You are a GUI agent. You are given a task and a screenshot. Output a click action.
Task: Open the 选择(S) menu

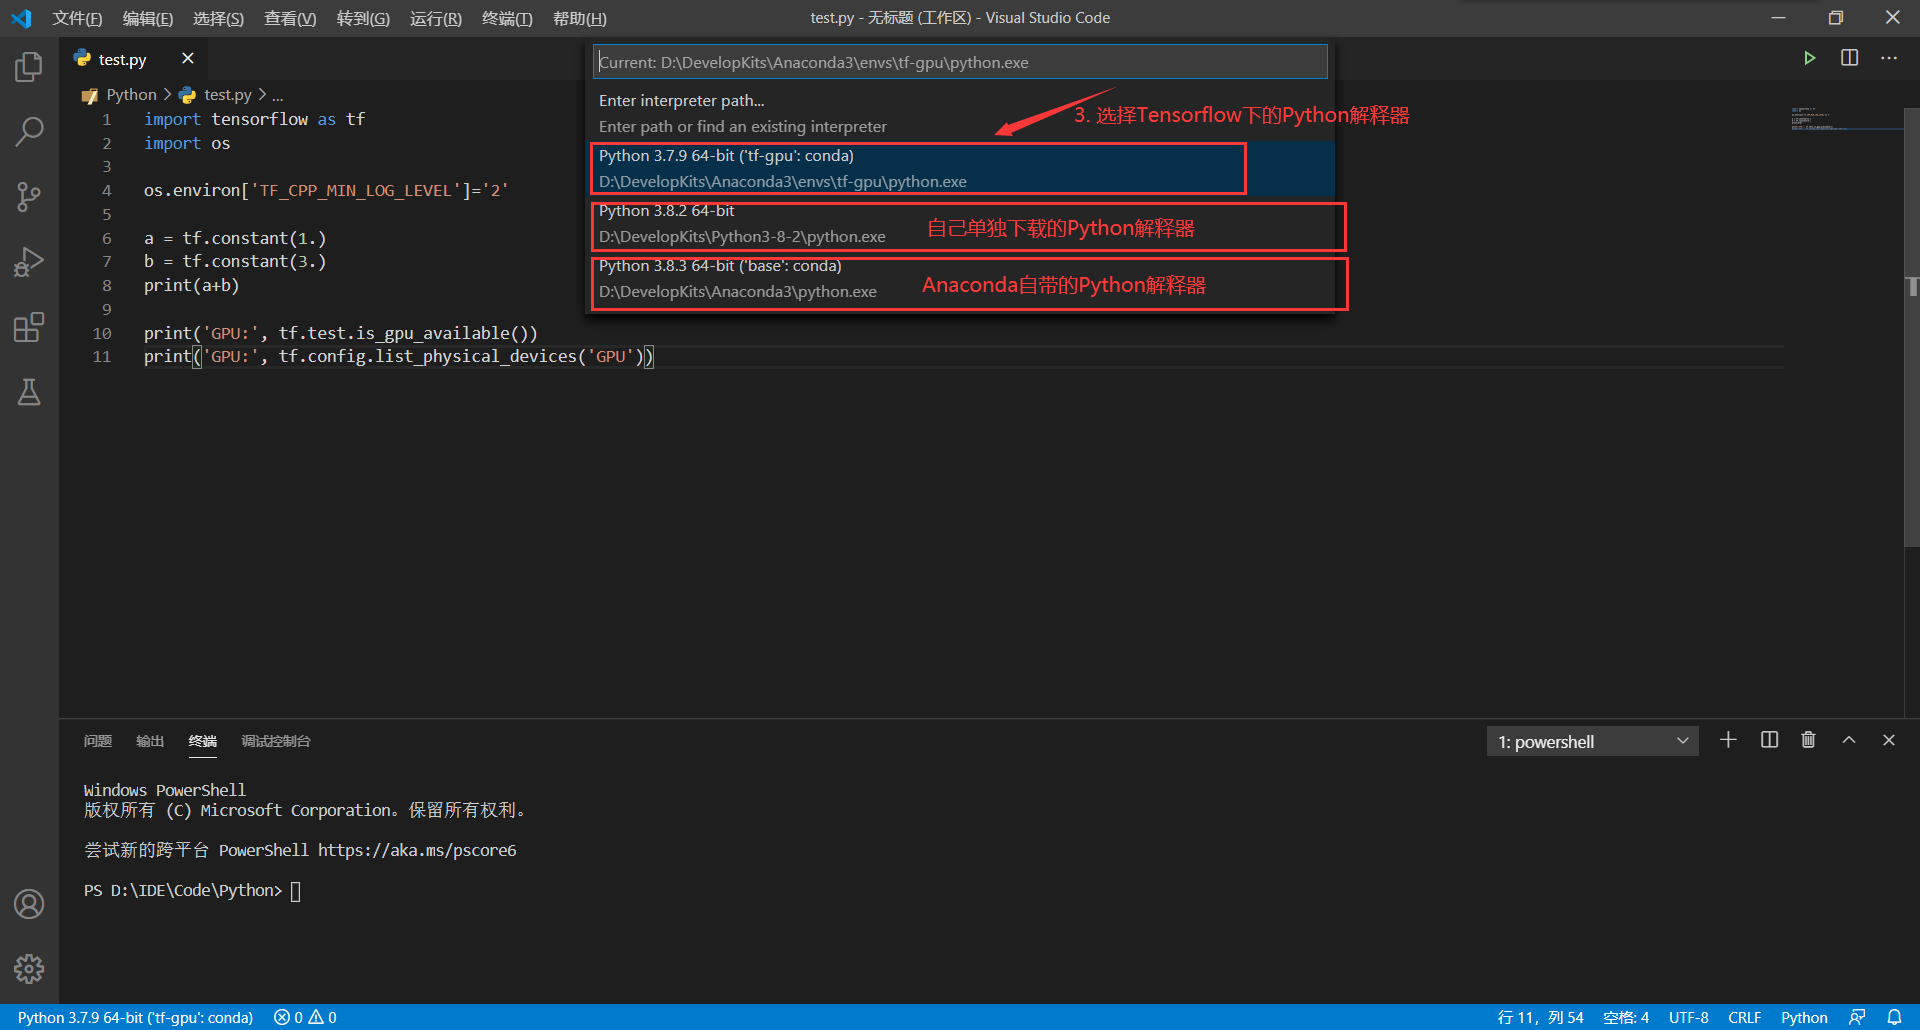pos(218,18)
